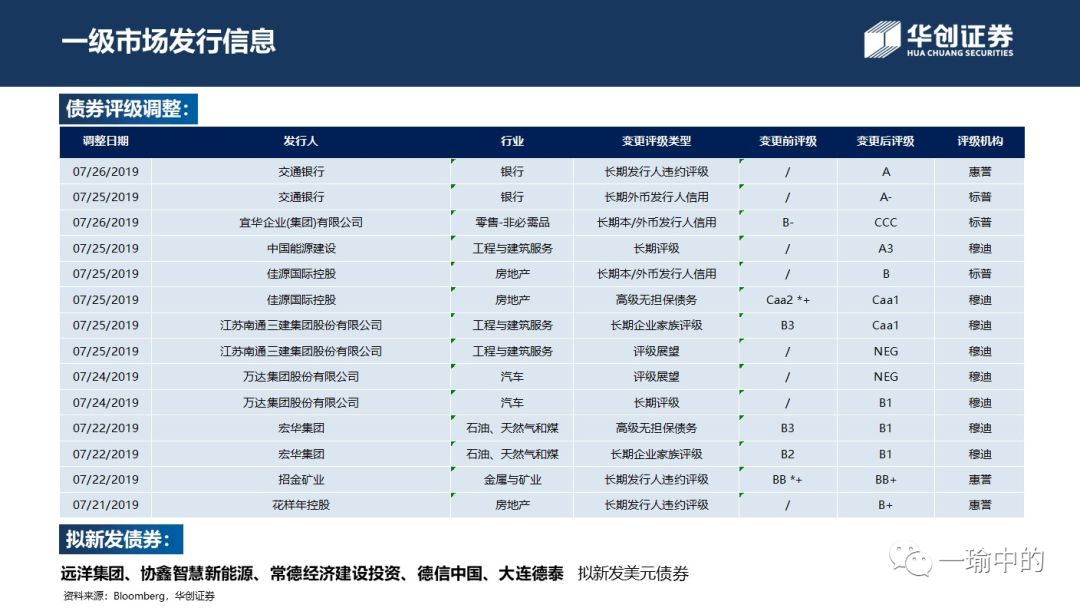
Task: Select the A- new rating cell
Action: pyautogui.click(x=885, y=197)
